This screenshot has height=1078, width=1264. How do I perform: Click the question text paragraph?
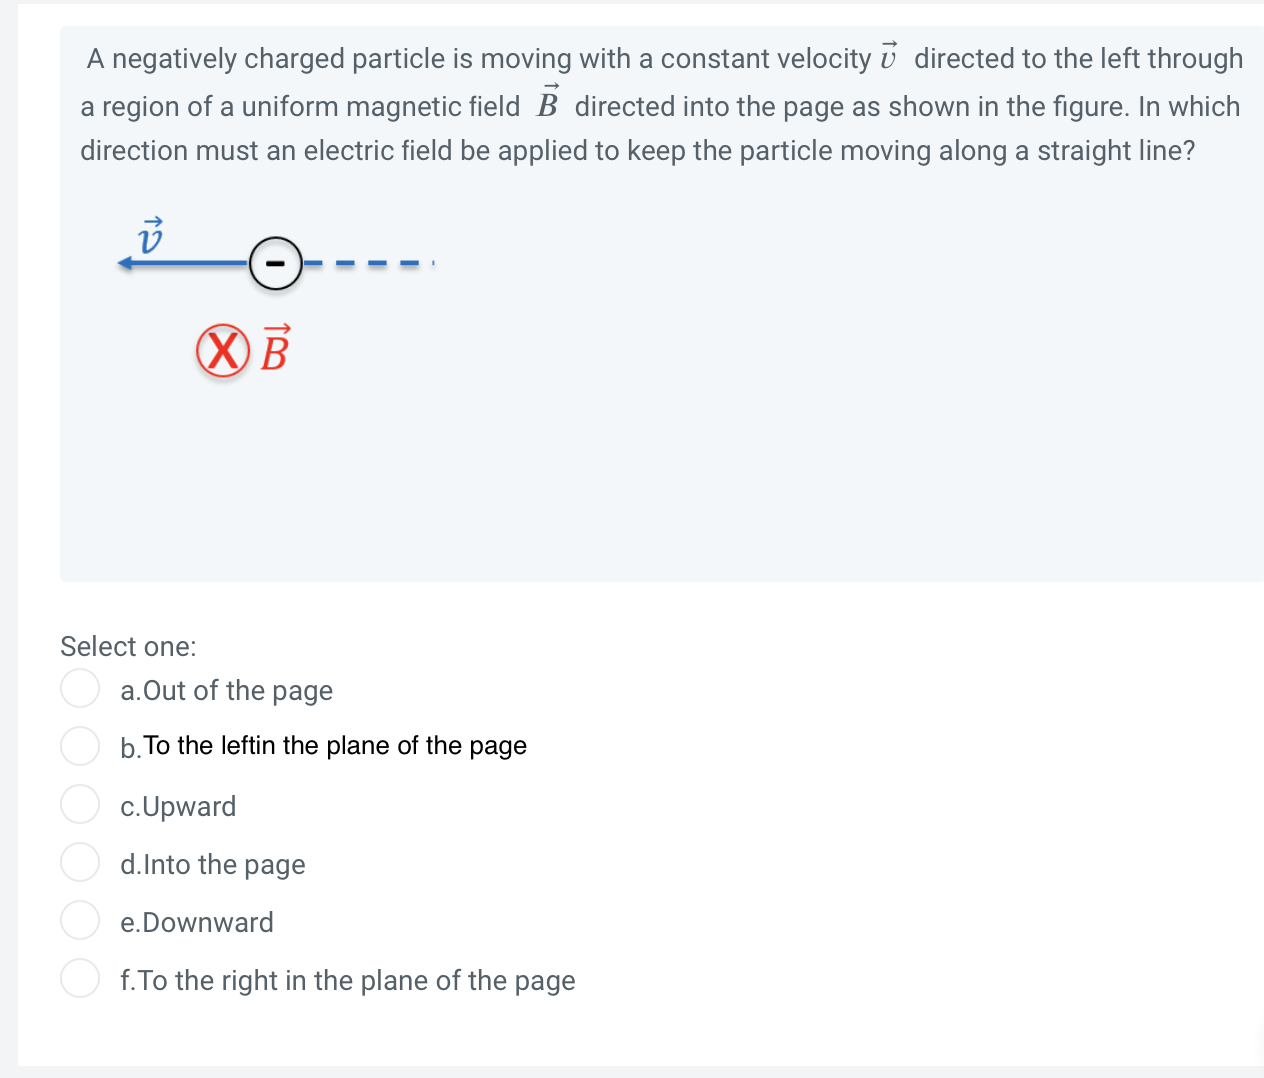pos(660,105)
